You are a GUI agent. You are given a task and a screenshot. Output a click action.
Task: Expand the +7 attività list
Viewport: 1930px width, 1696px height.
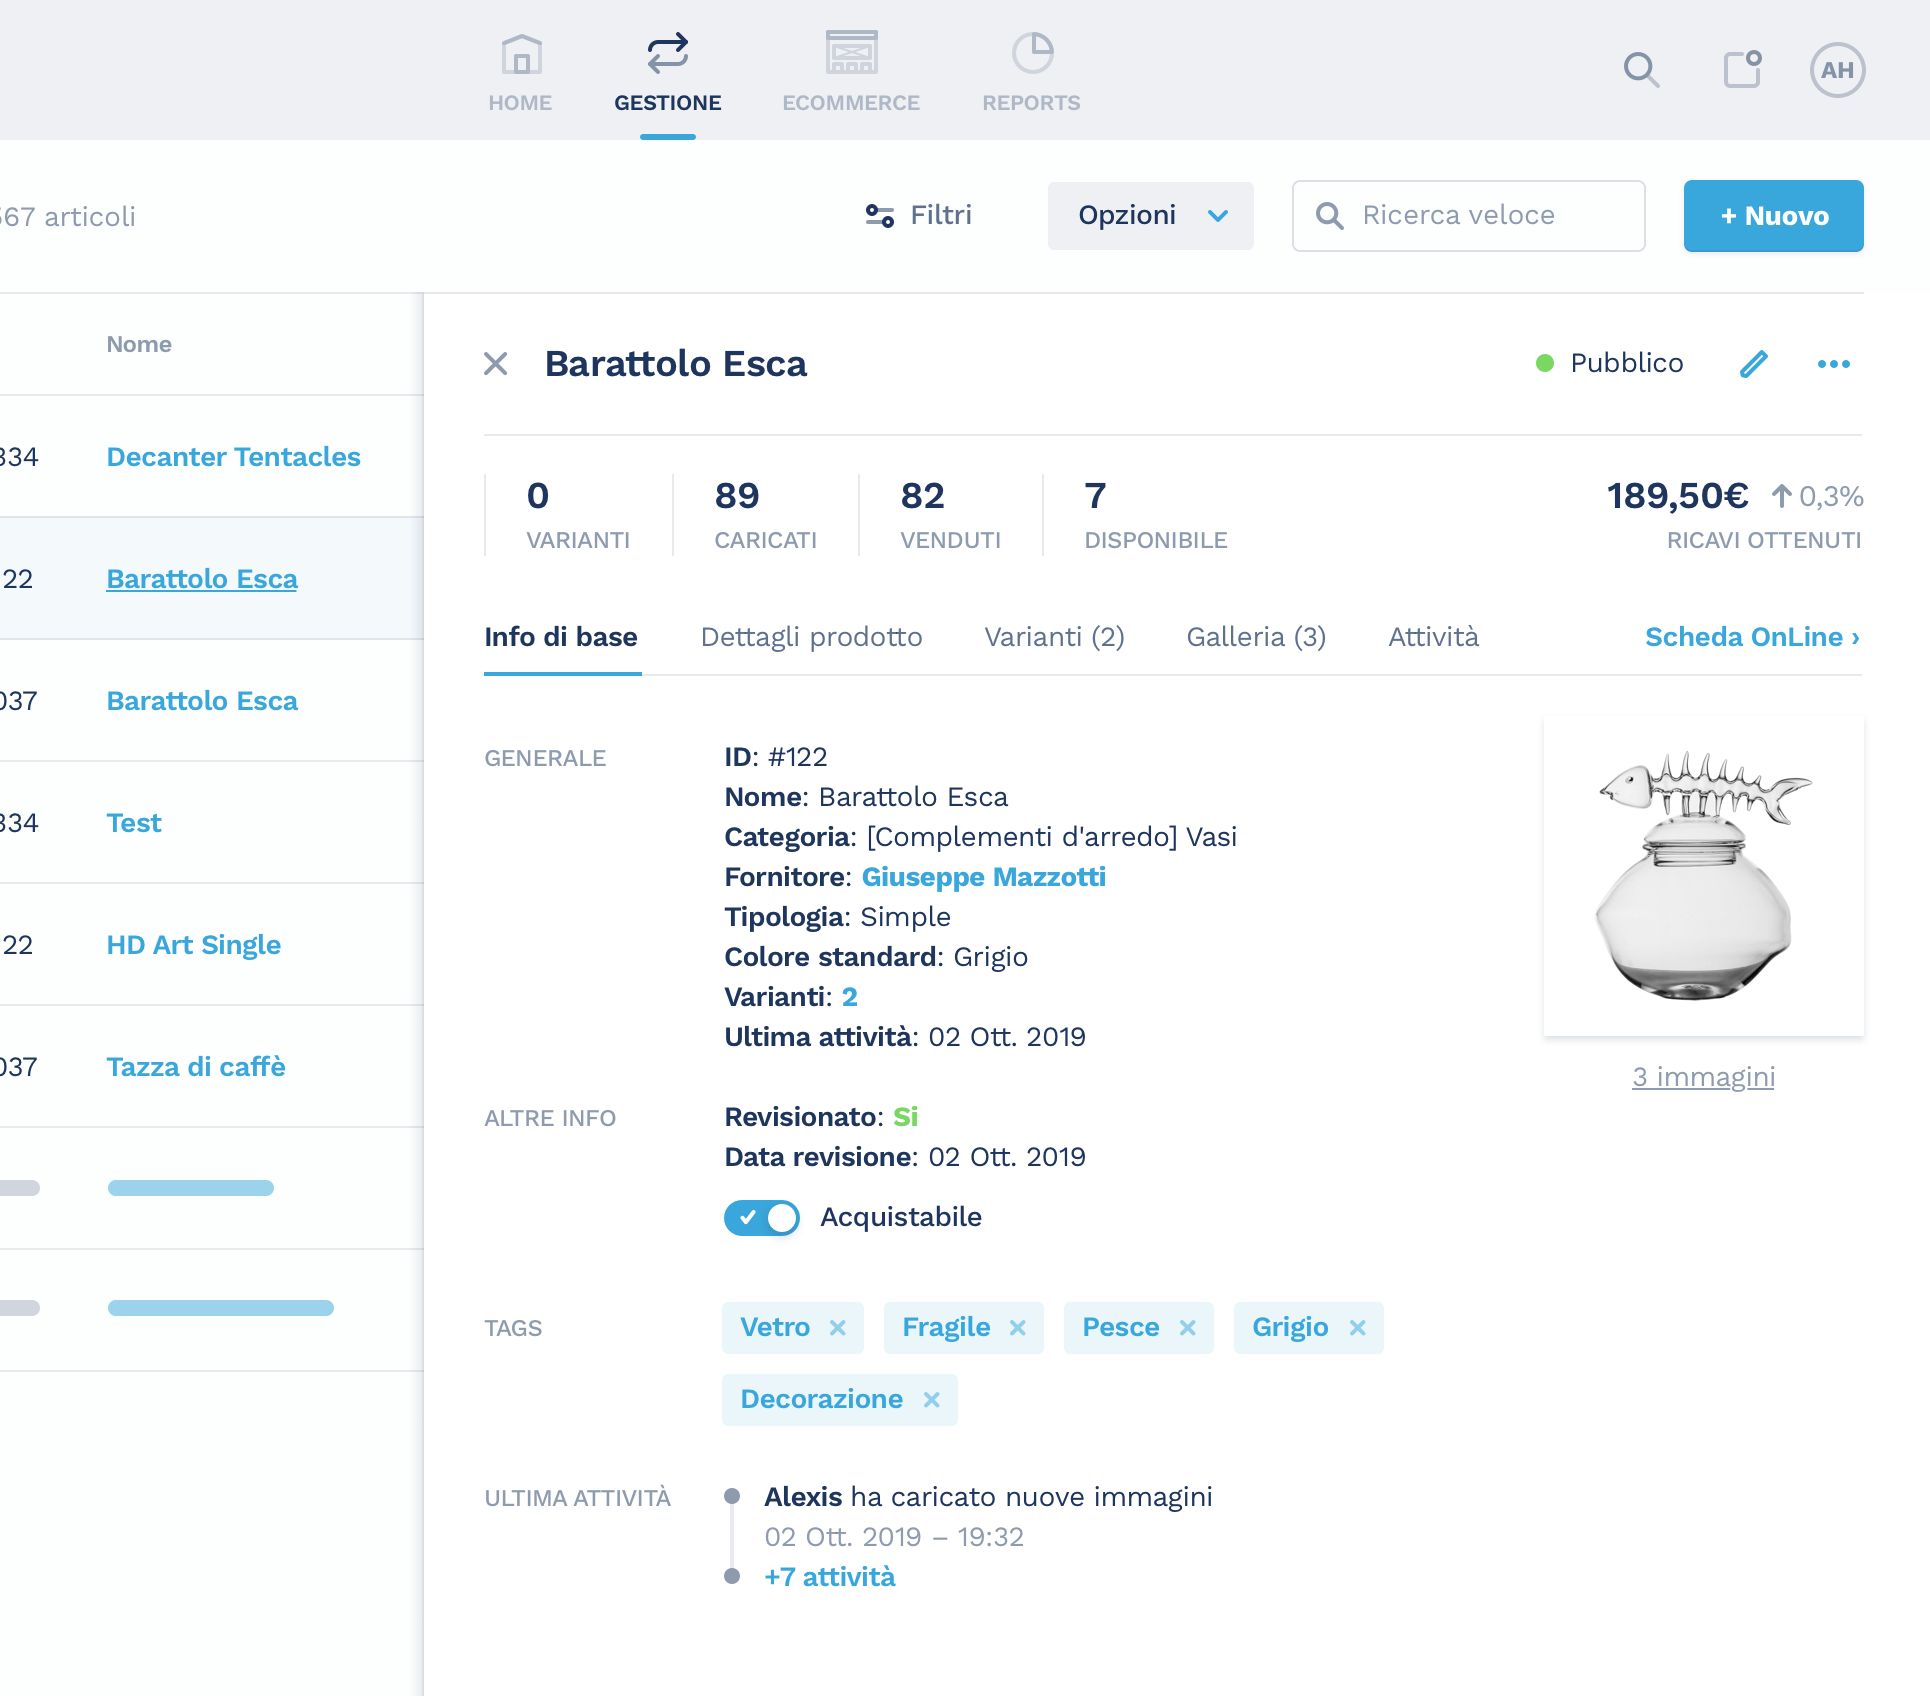(829, 1577)
